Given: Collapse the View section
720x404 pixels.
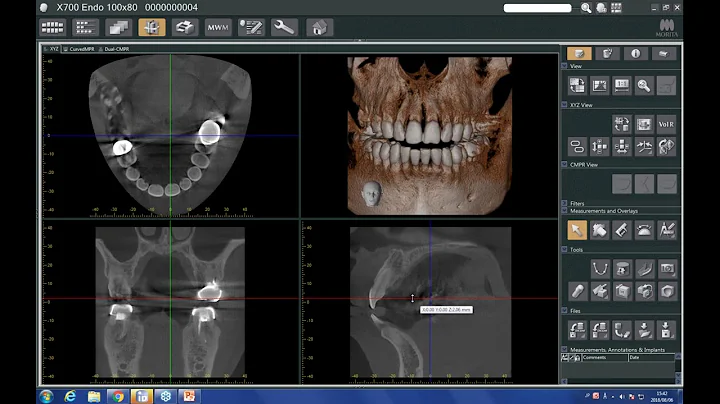Looking at the screenshot, I should click(x=564, y=66).
